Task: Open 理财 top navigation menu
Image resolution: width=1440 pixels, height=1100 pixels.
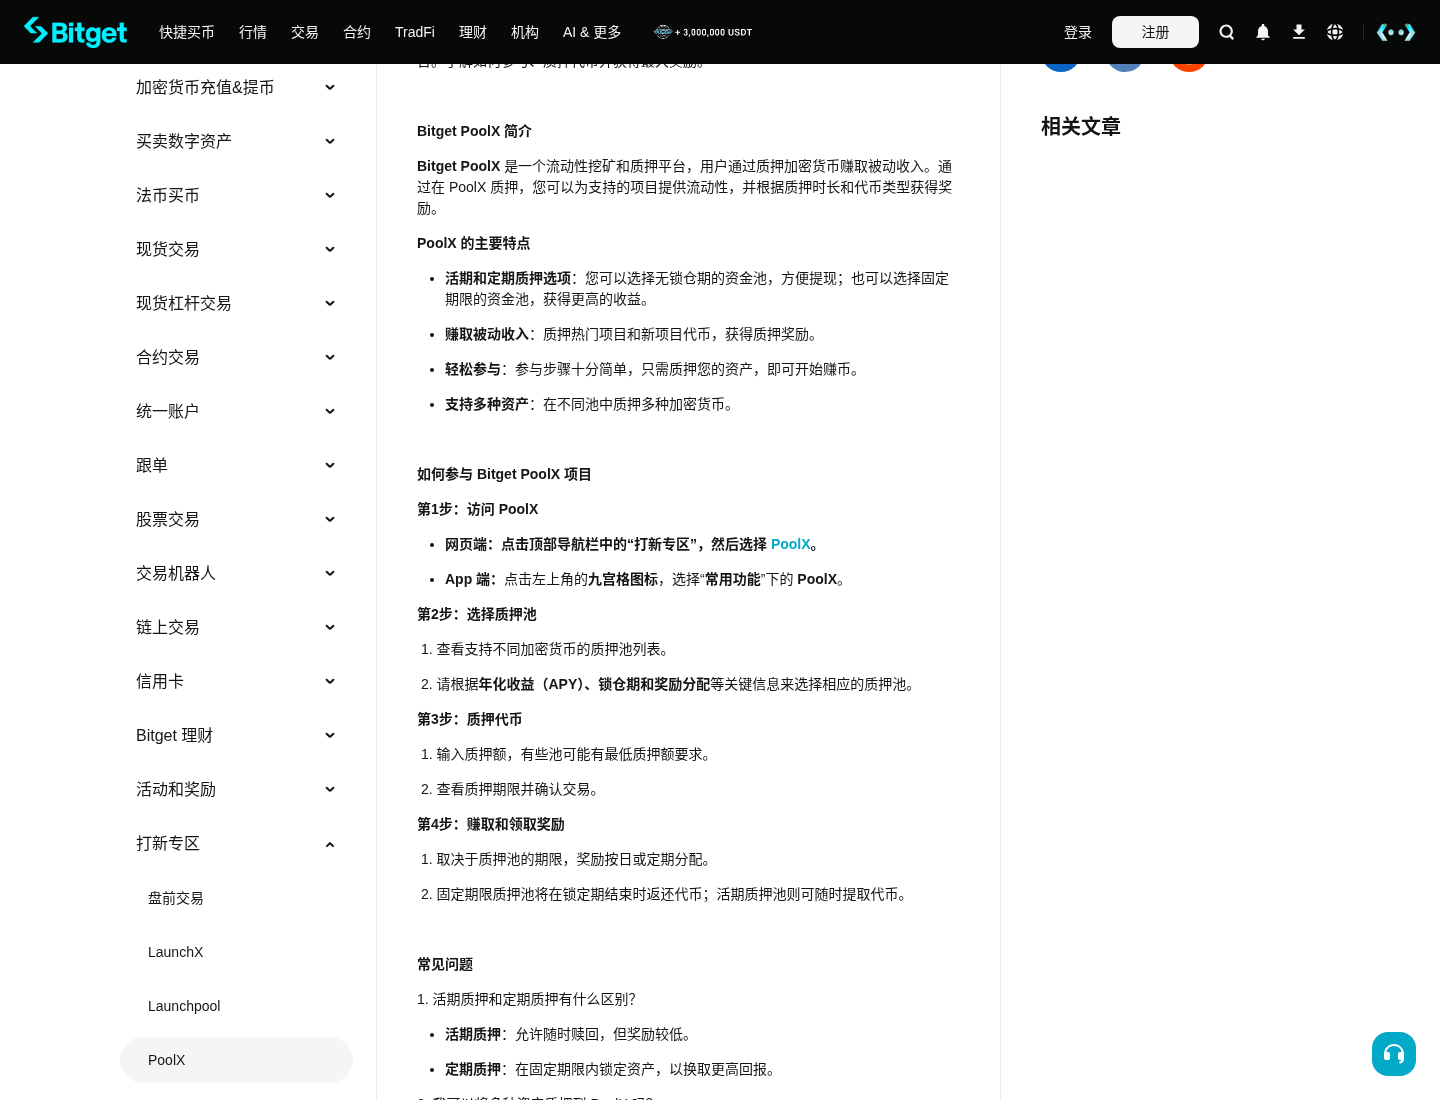Action: pyautogui.click(x=473, y=32)
